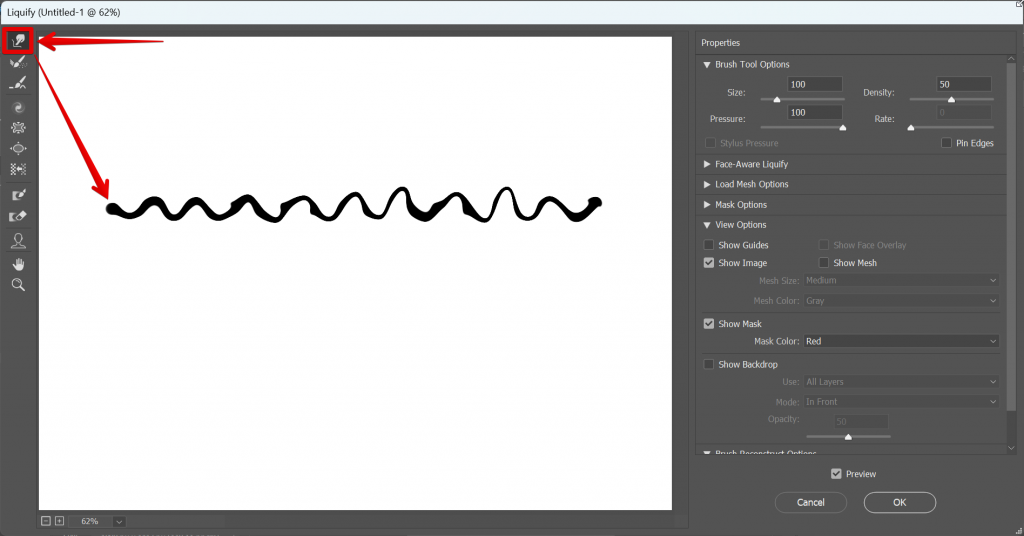Select the Freeze Mask tool
The image size is (1024, 536).
coord(18,195)
